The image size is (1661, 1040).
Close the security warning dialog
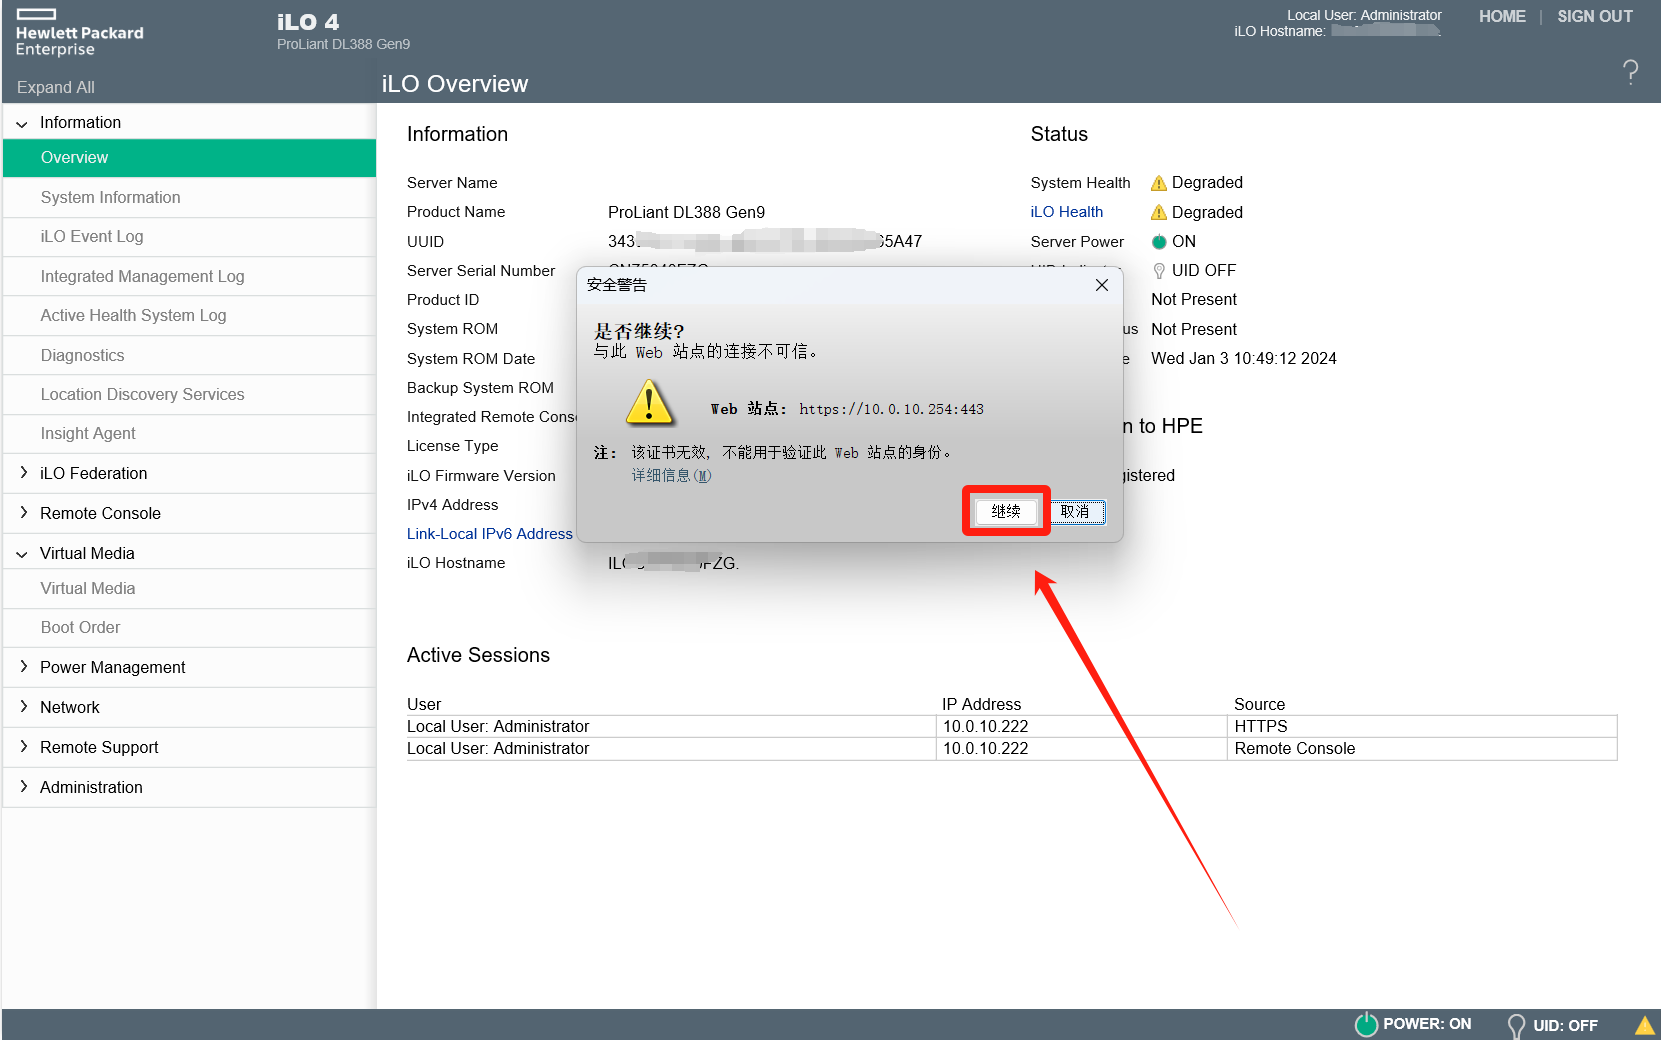click(1101, 285)
